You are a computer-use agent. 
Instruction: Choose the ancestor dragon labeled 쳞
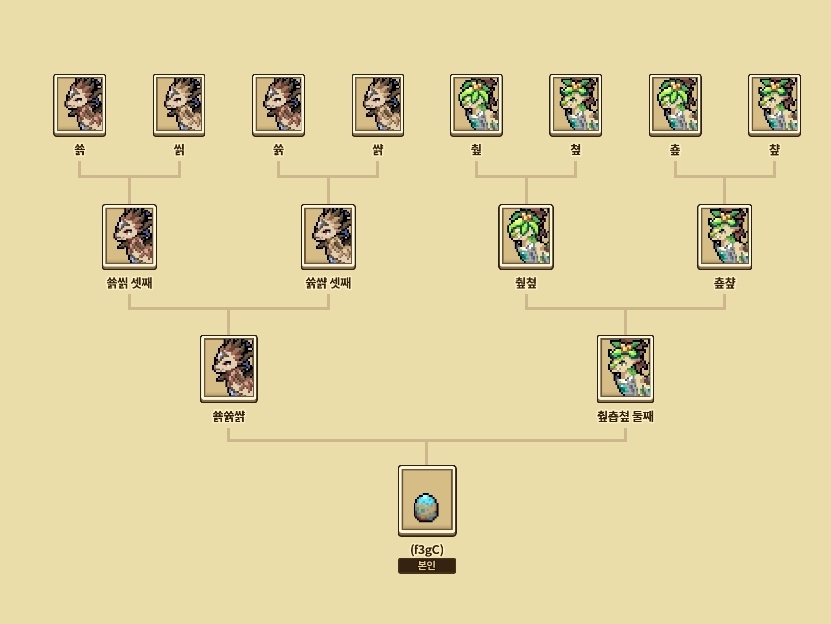(x=576, y=105)
